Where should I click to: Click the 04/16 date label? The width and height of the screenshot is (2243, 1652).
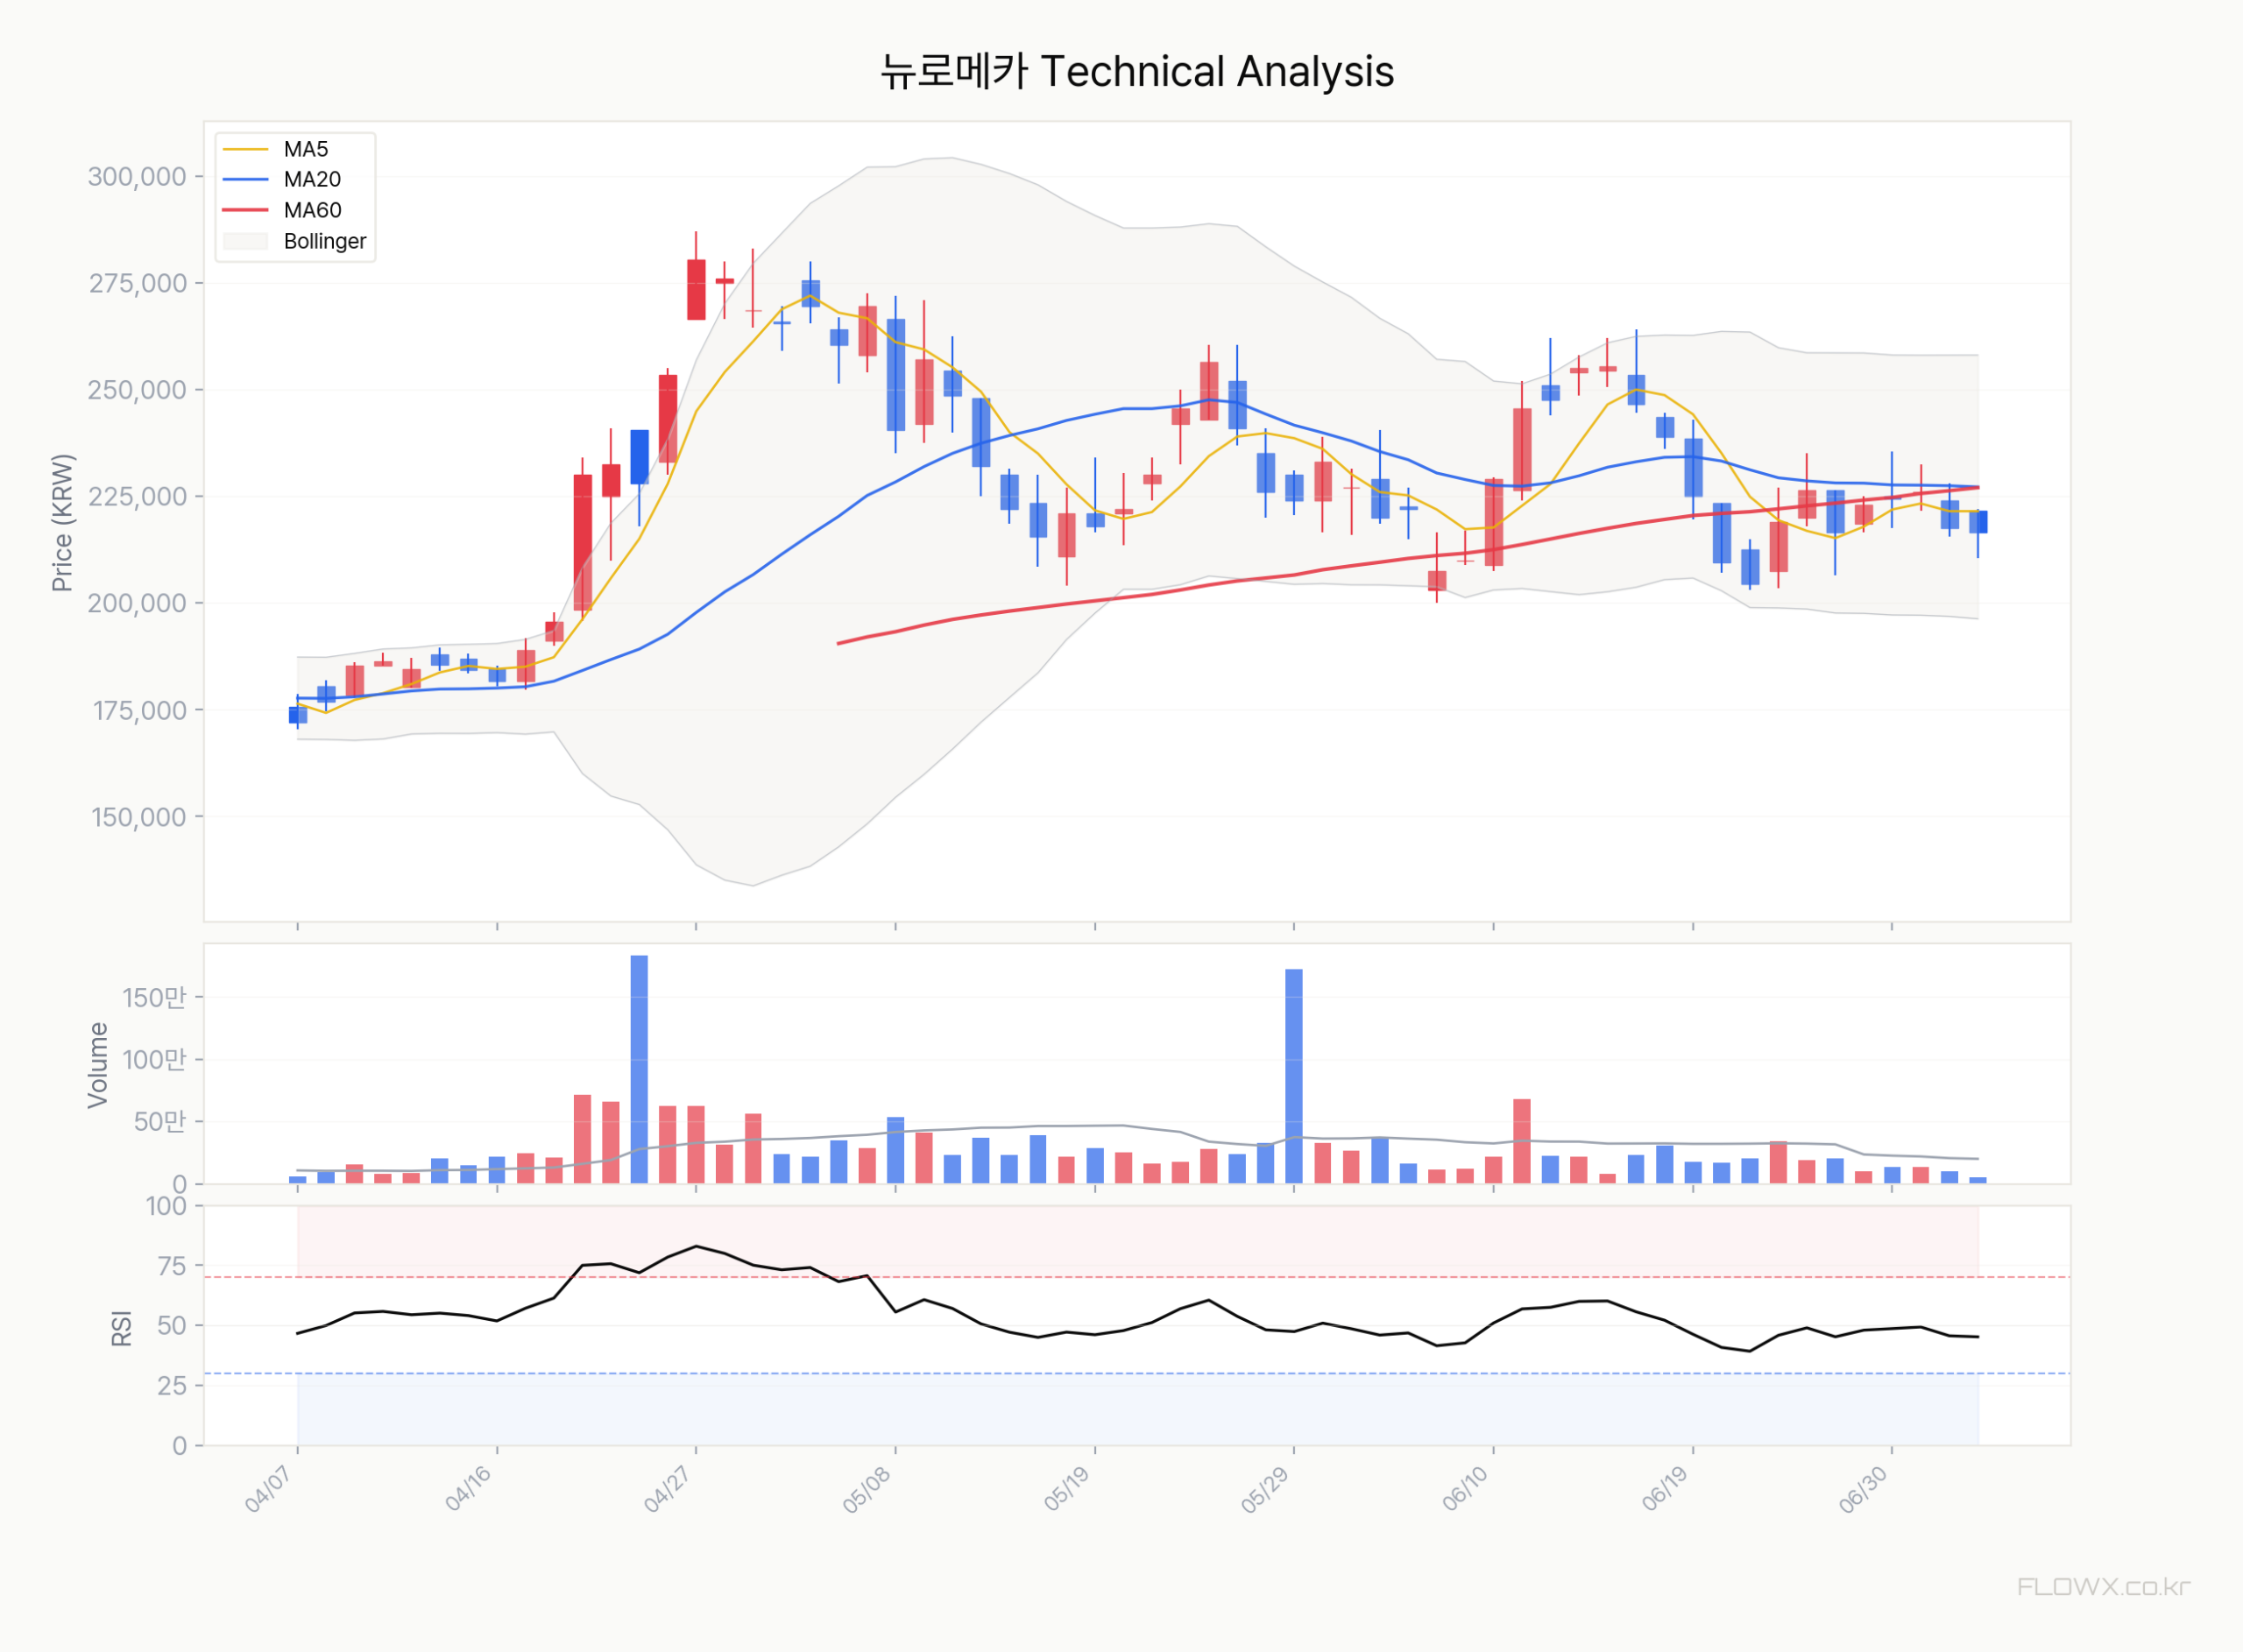pyautogui.click(x=469, y=1489)
